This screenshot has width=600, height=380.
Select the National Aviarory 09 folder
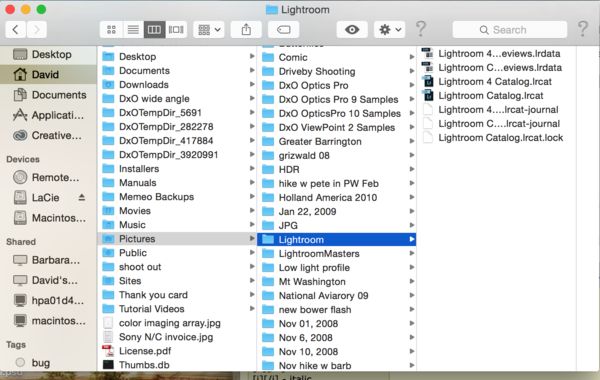[x=337, y=295]
